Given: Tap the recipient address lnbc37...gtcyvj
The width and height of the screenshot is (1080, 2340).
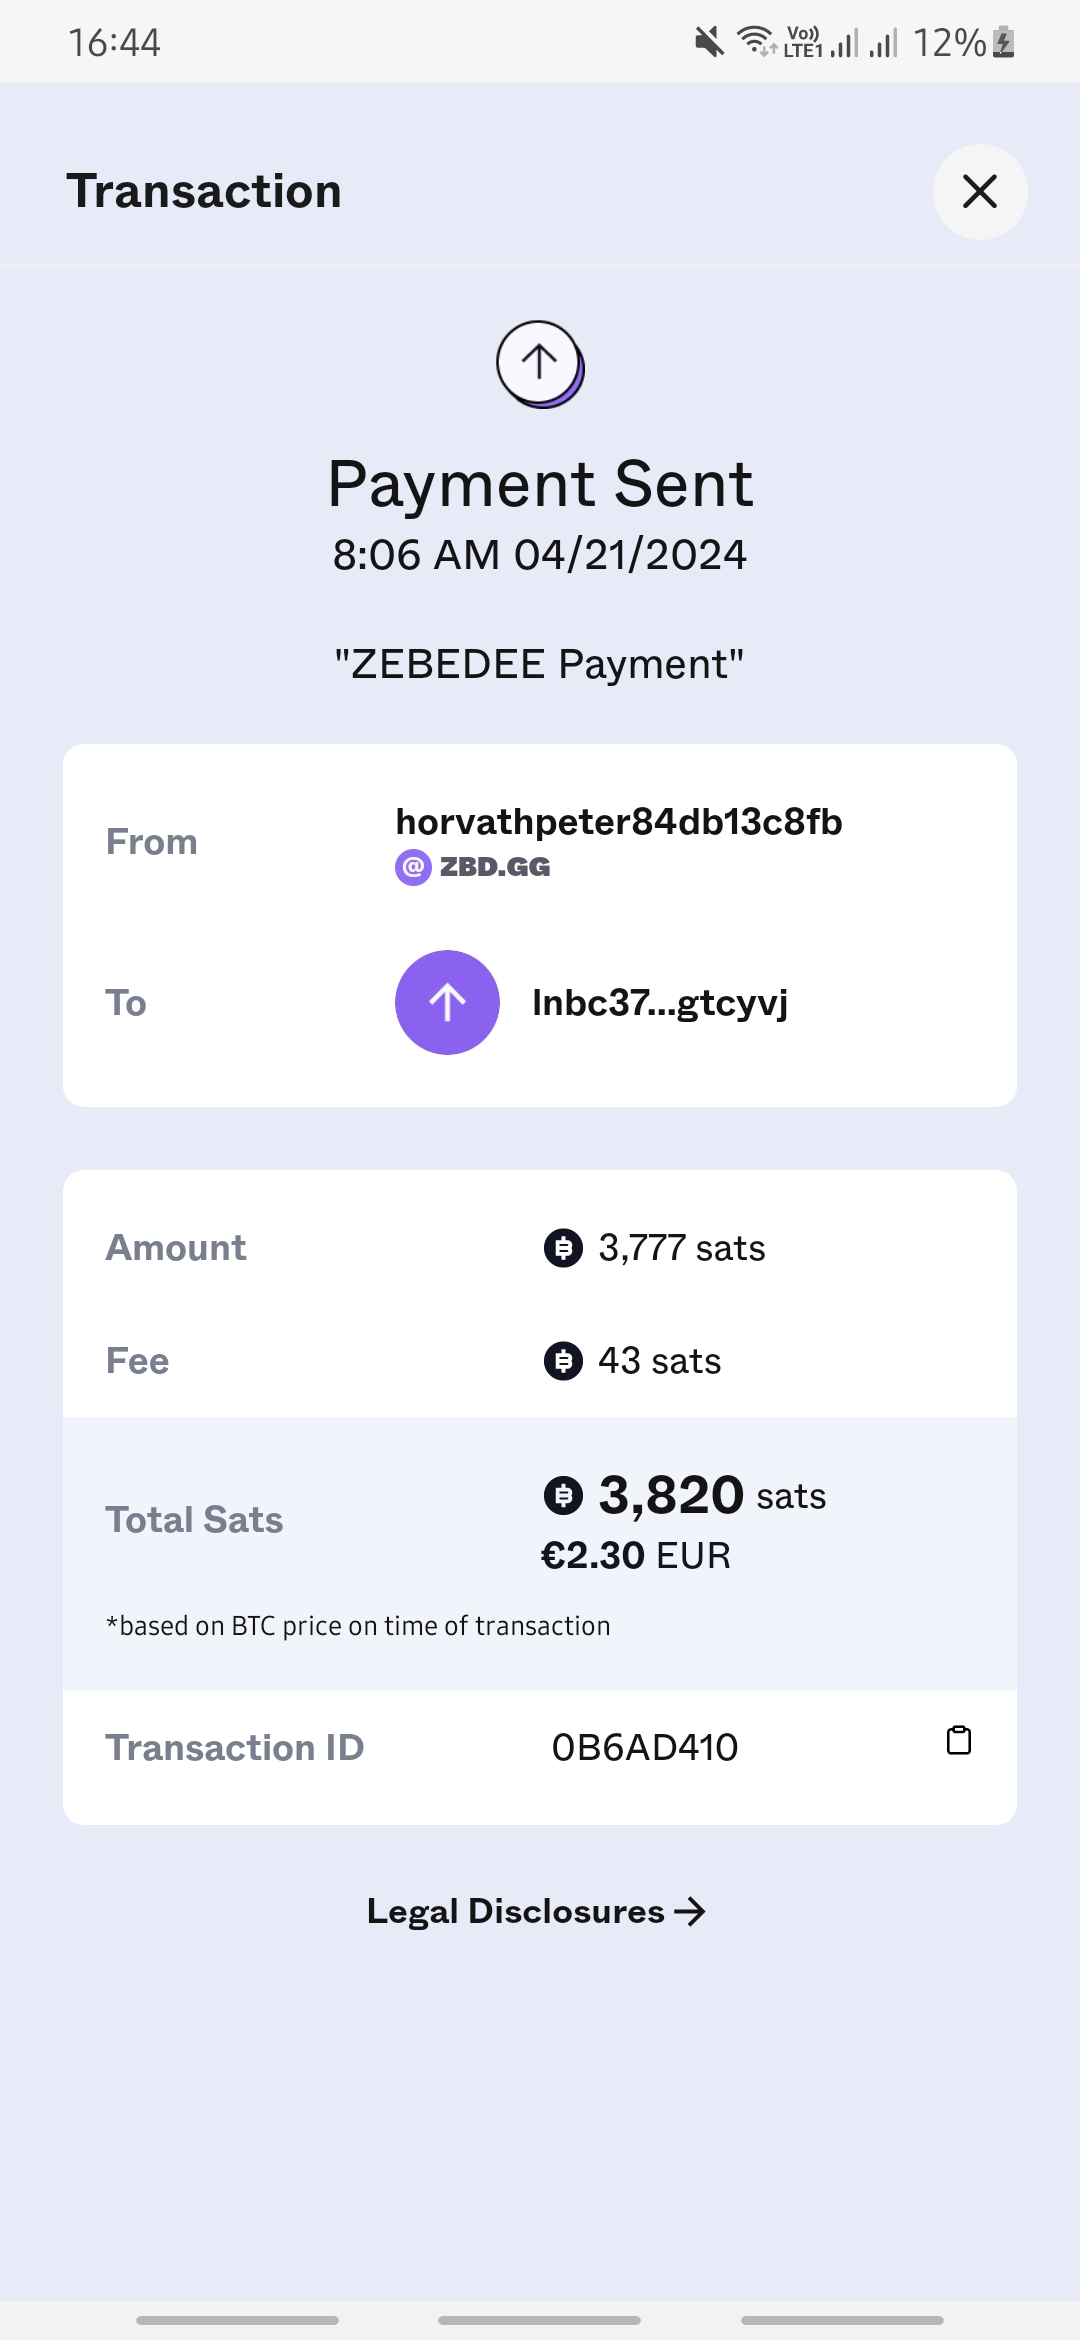Looking at the screenshot, I should (x=660, y=1002).
